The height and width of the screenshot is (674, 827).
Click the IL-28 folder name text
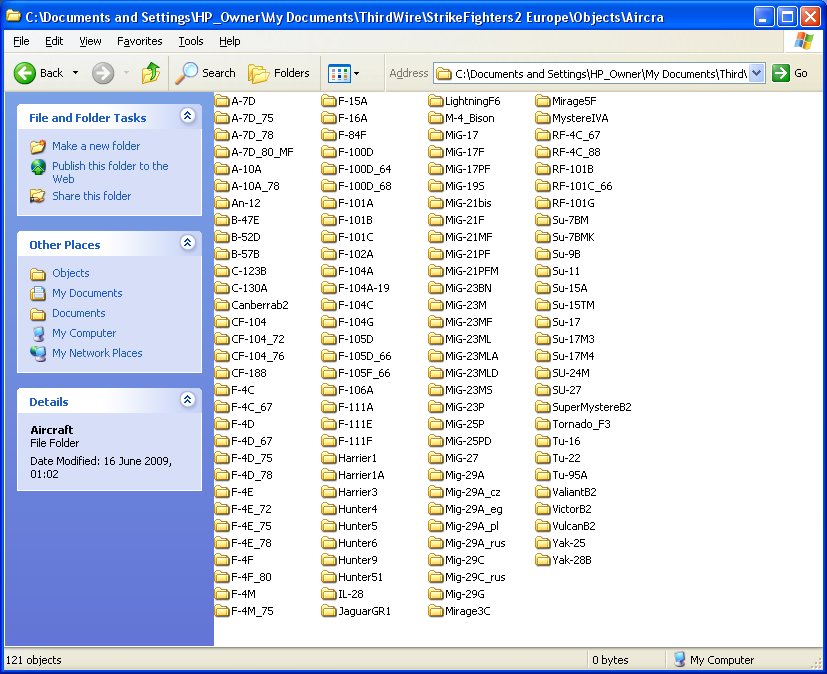(351, 594)
